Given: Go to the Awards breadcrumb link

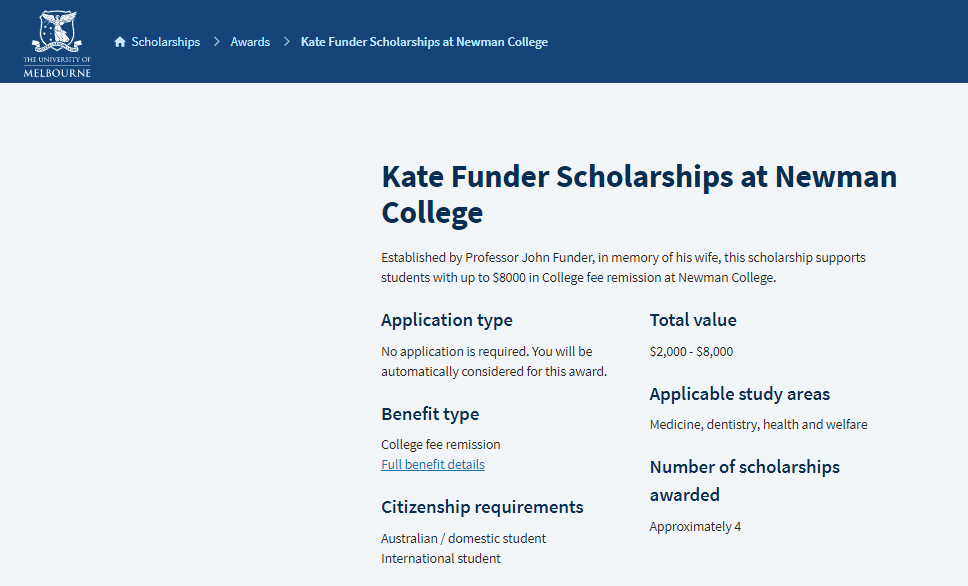Looking at the screenshot, I should pos(250,42).
